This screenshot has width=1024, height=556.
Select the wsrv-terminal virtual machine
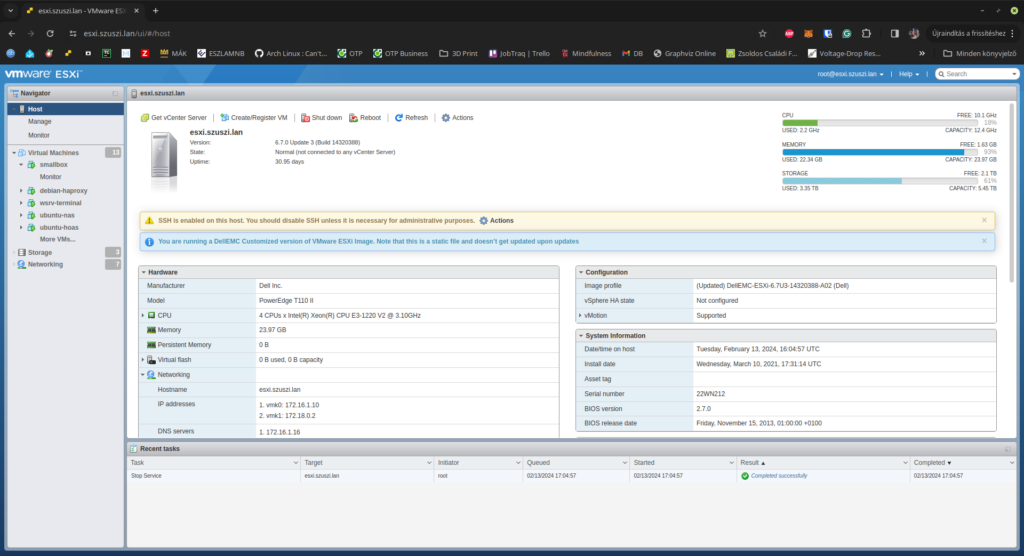pyautogui.click(x=60, y=203)
